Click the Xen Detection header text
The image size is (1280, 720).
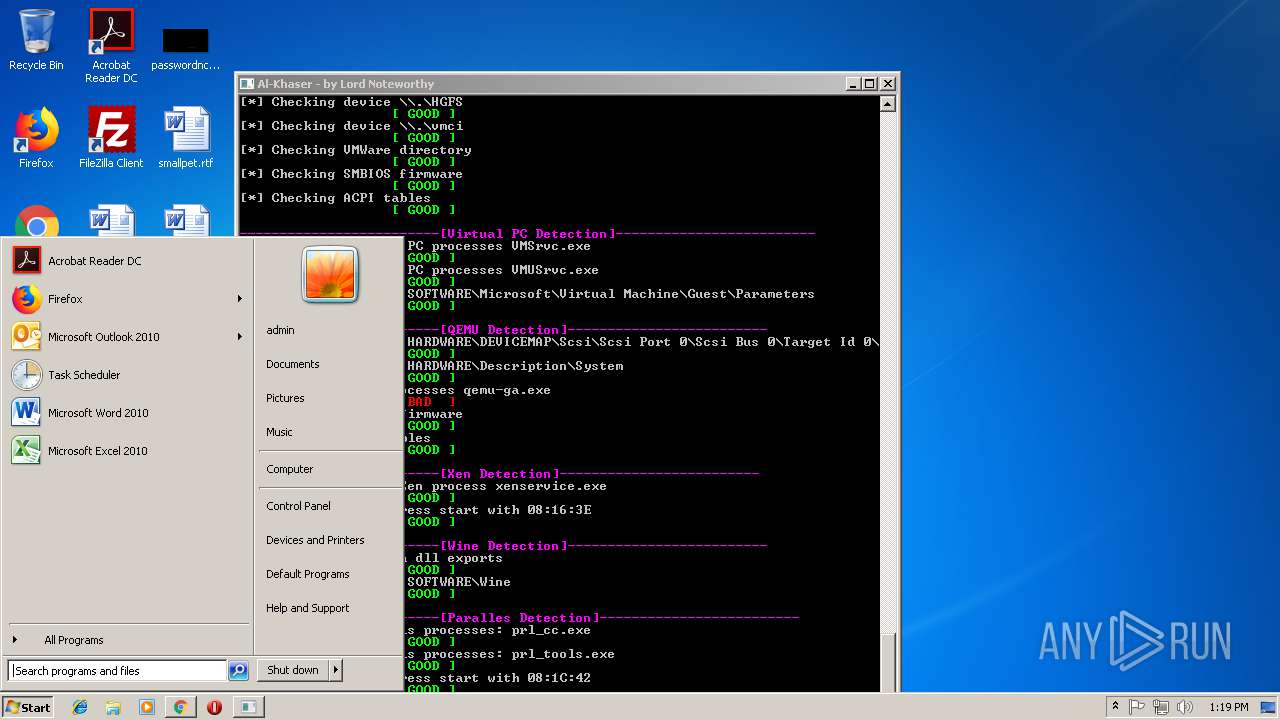(500, 474)
